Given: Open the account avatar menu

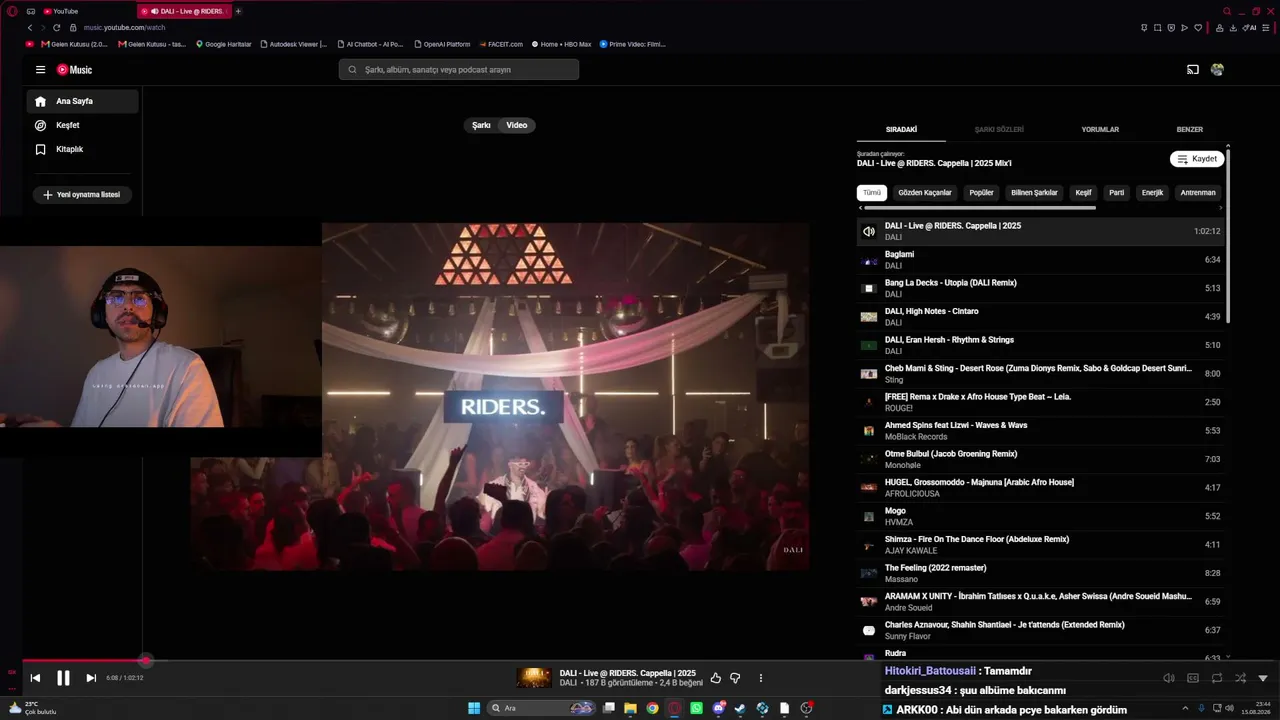Looking at the screenshot, I should 1217,70.
